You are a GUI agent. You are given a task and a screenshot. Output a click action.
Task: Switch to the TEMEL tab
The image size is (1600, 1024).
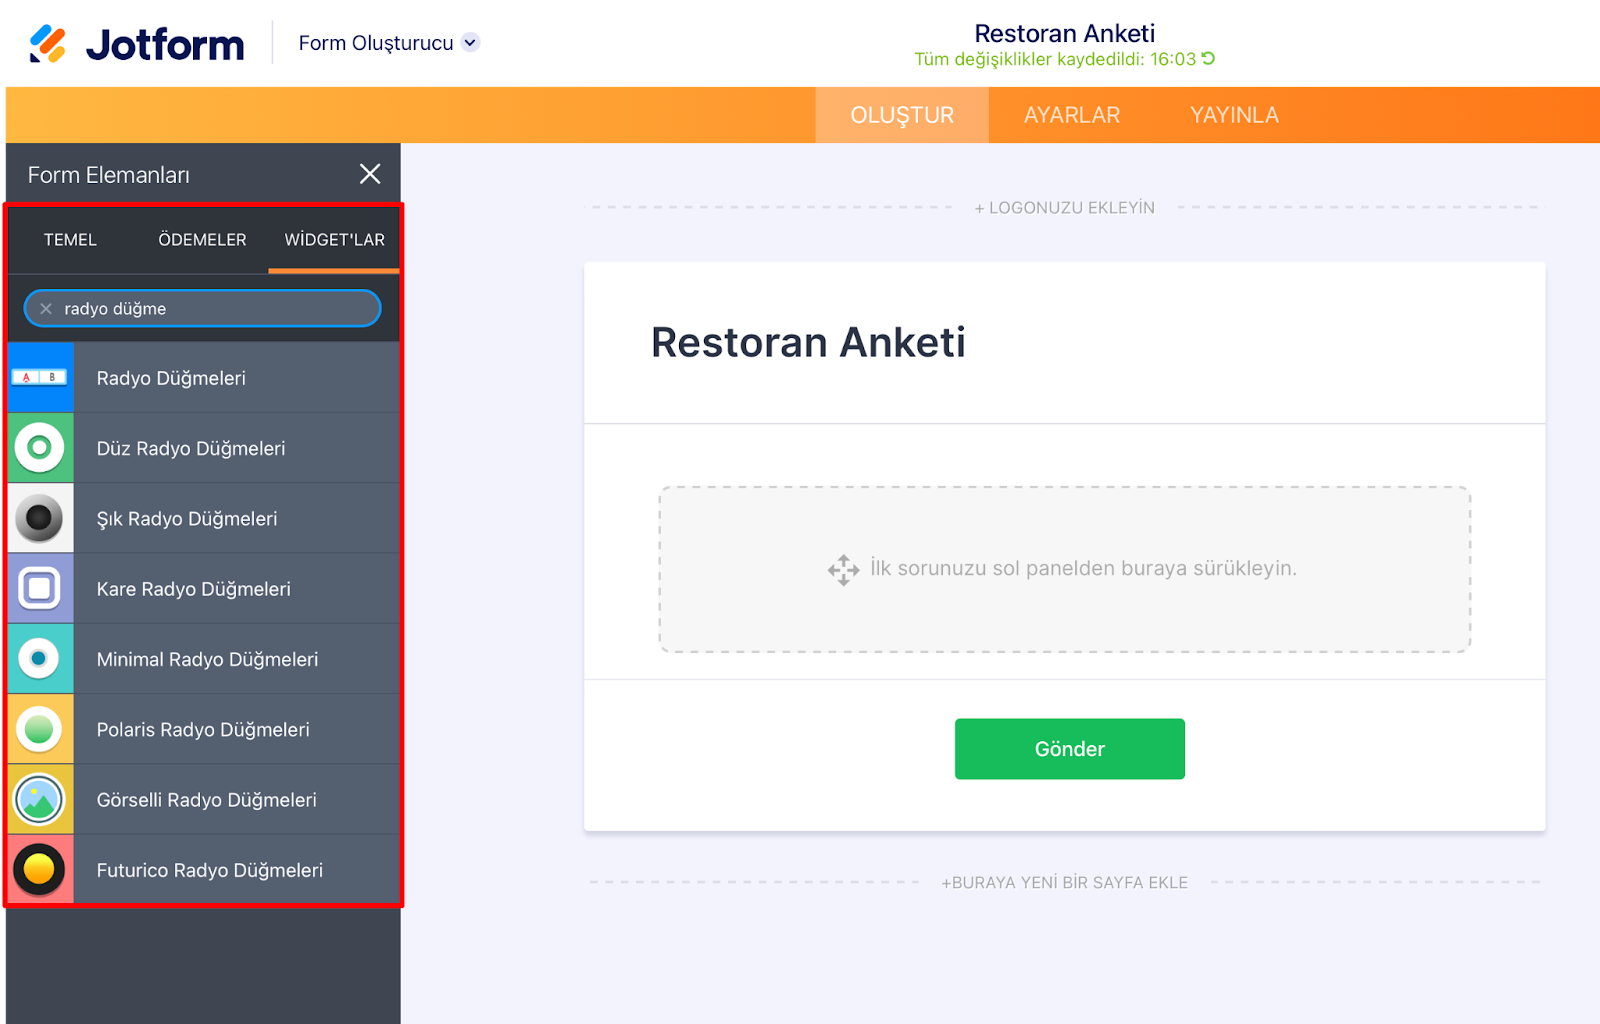coord(70,240)
